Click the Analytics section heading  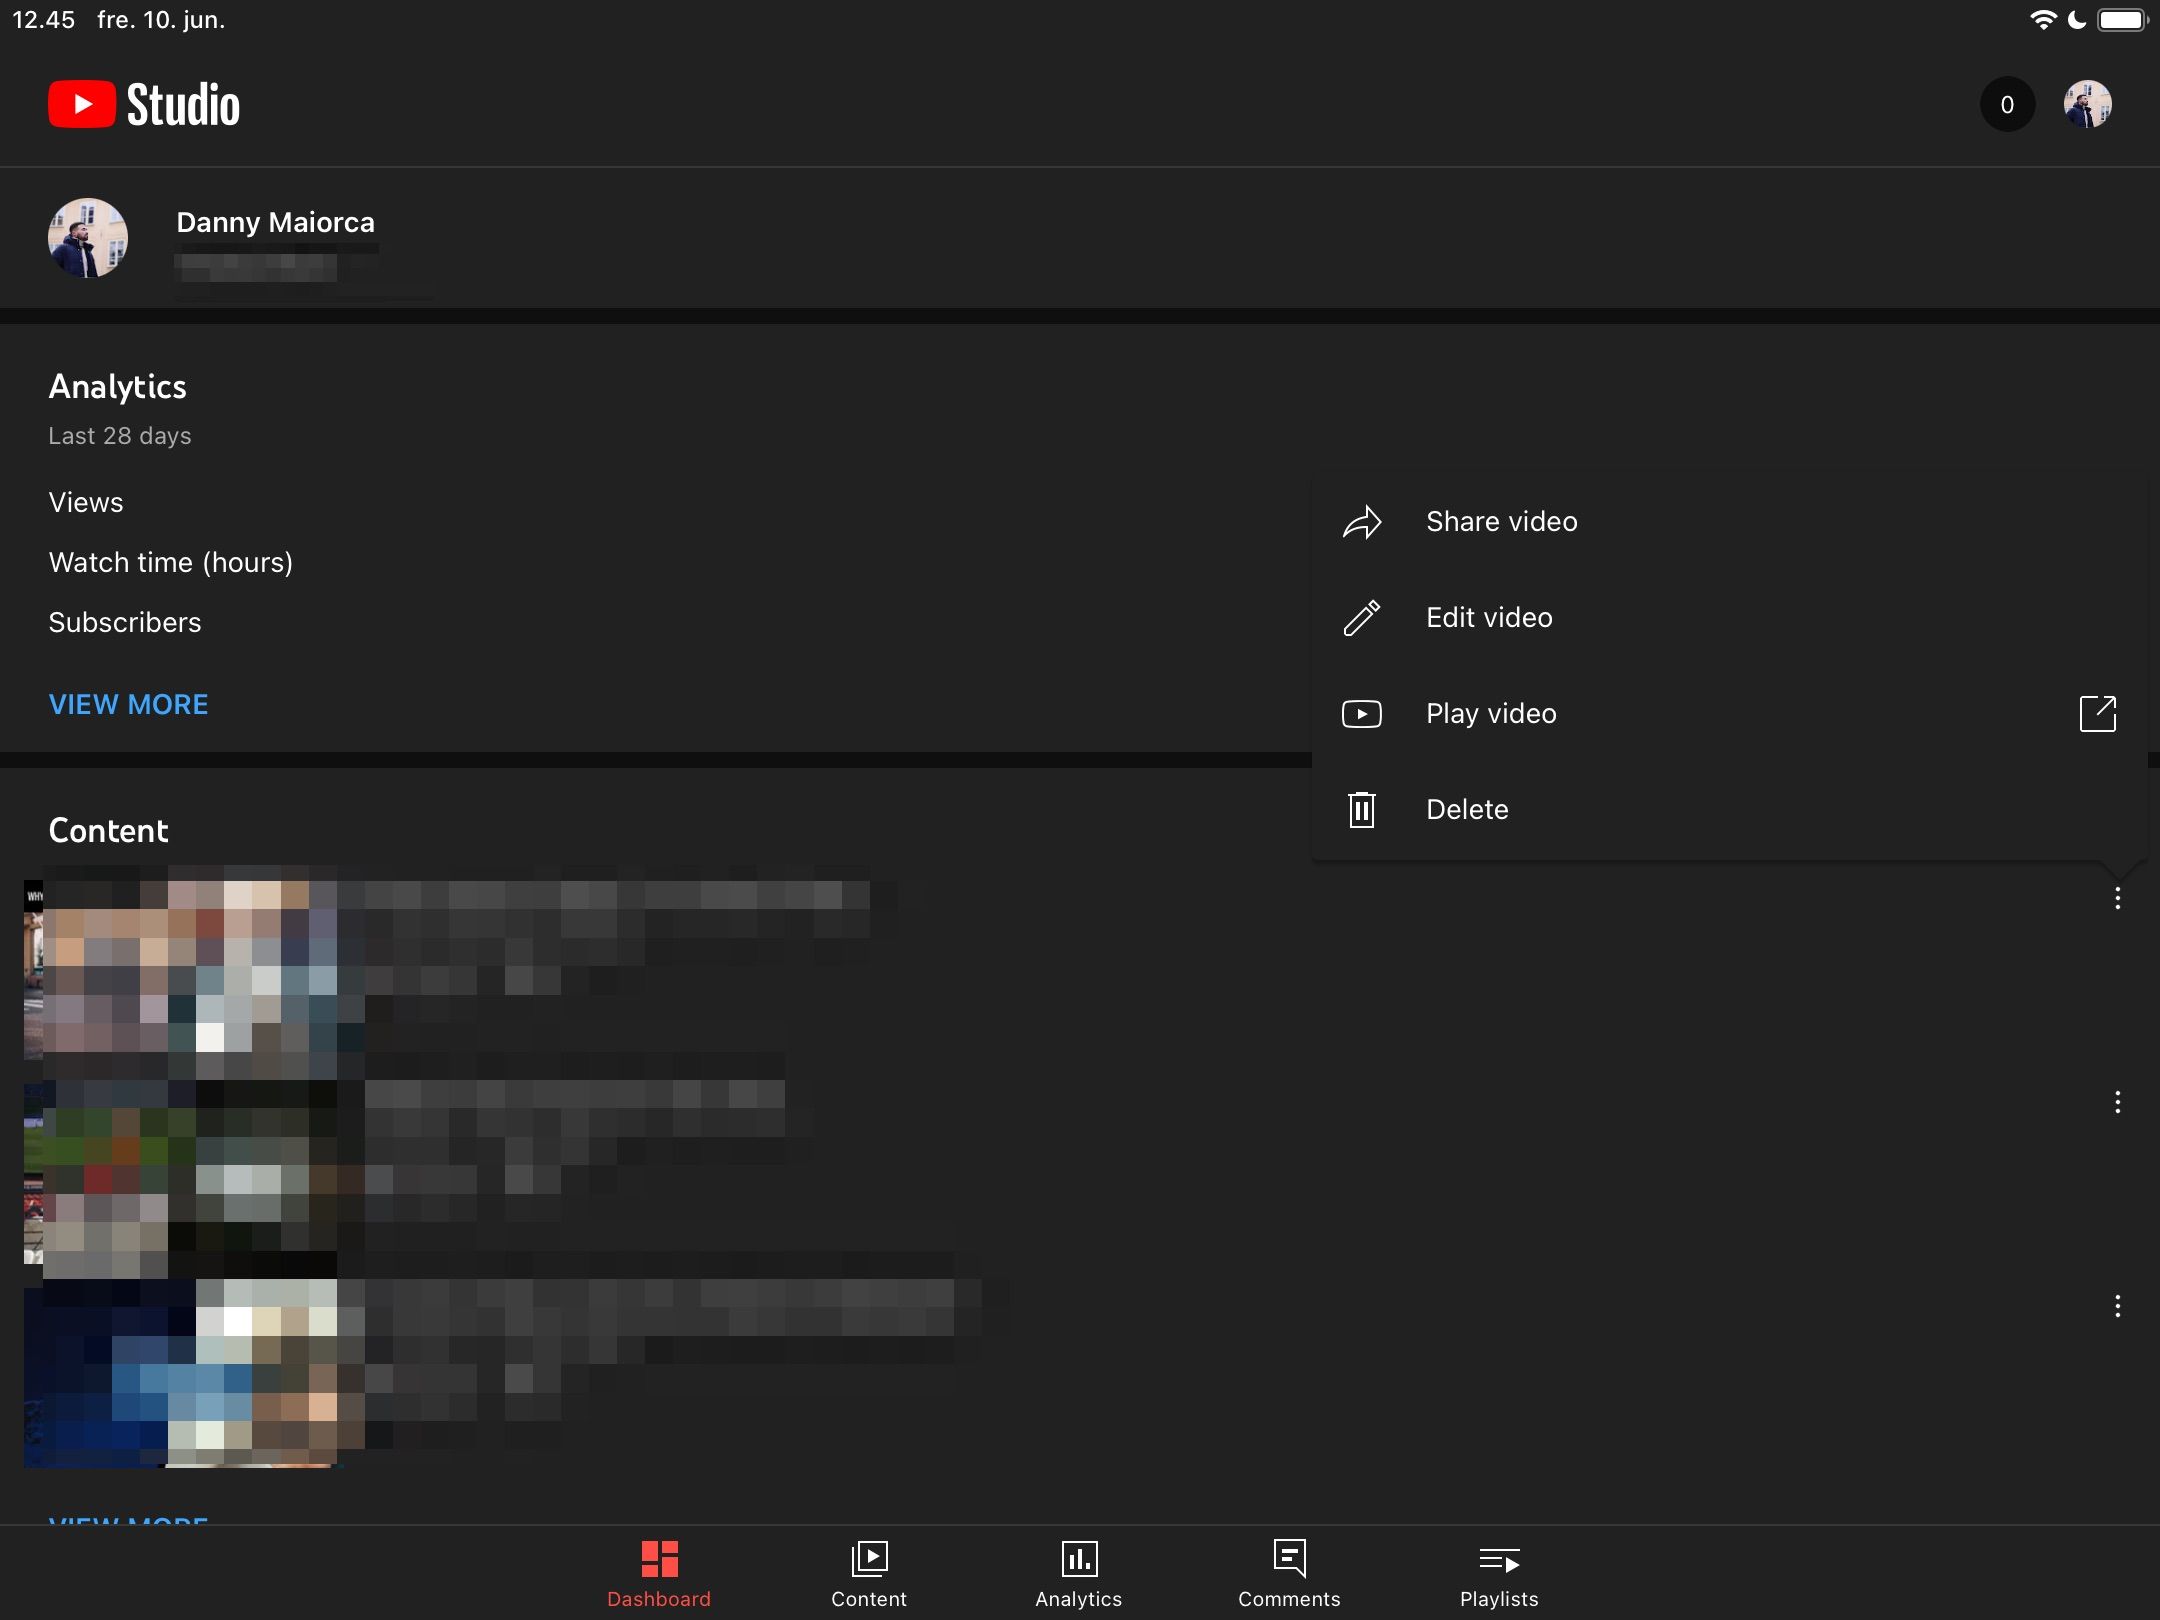coord(118,387)
